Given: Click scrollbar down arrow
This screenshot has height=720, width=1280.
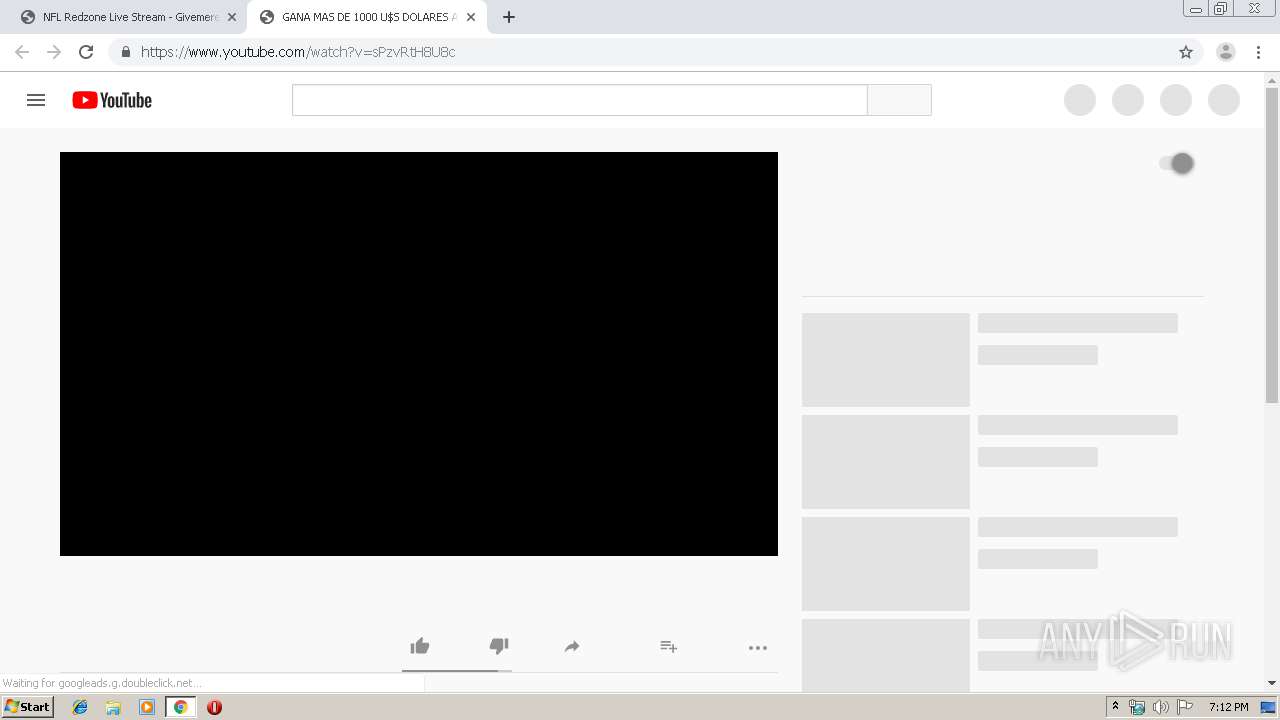Looking at the screenshot, I should coord(1272,683).
